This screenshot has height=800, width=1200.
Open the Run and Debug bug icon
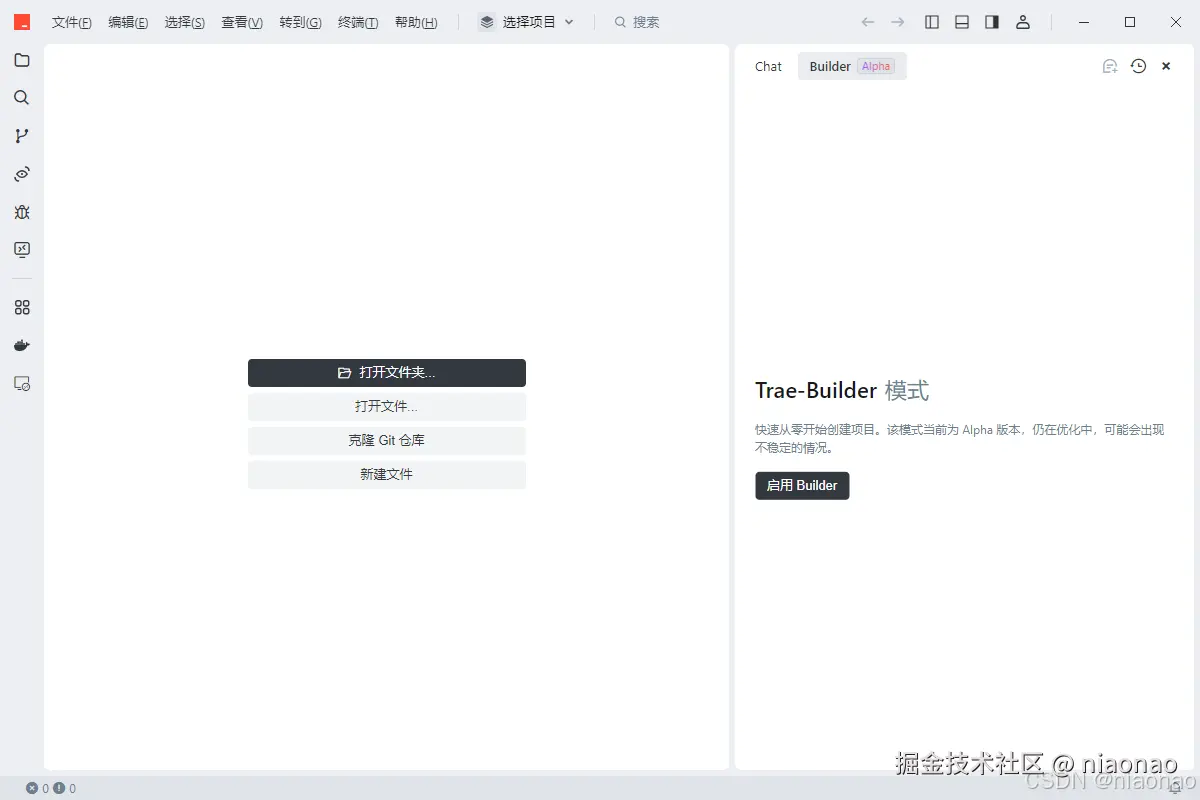click(22, 212)
